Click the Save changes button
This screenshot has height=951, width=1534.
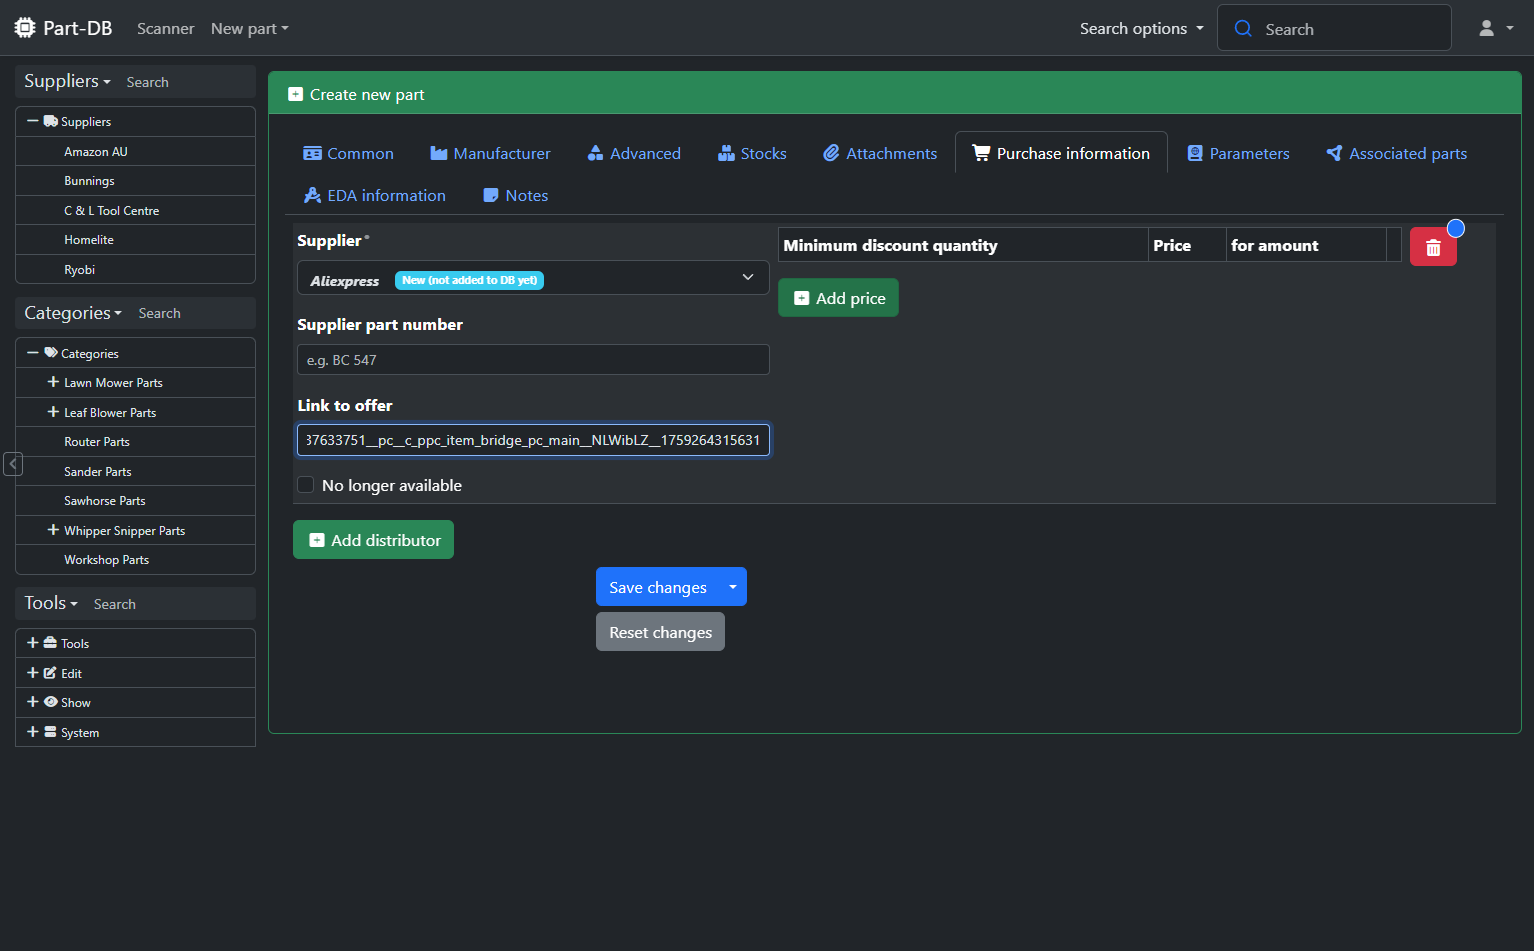(658, 587)
